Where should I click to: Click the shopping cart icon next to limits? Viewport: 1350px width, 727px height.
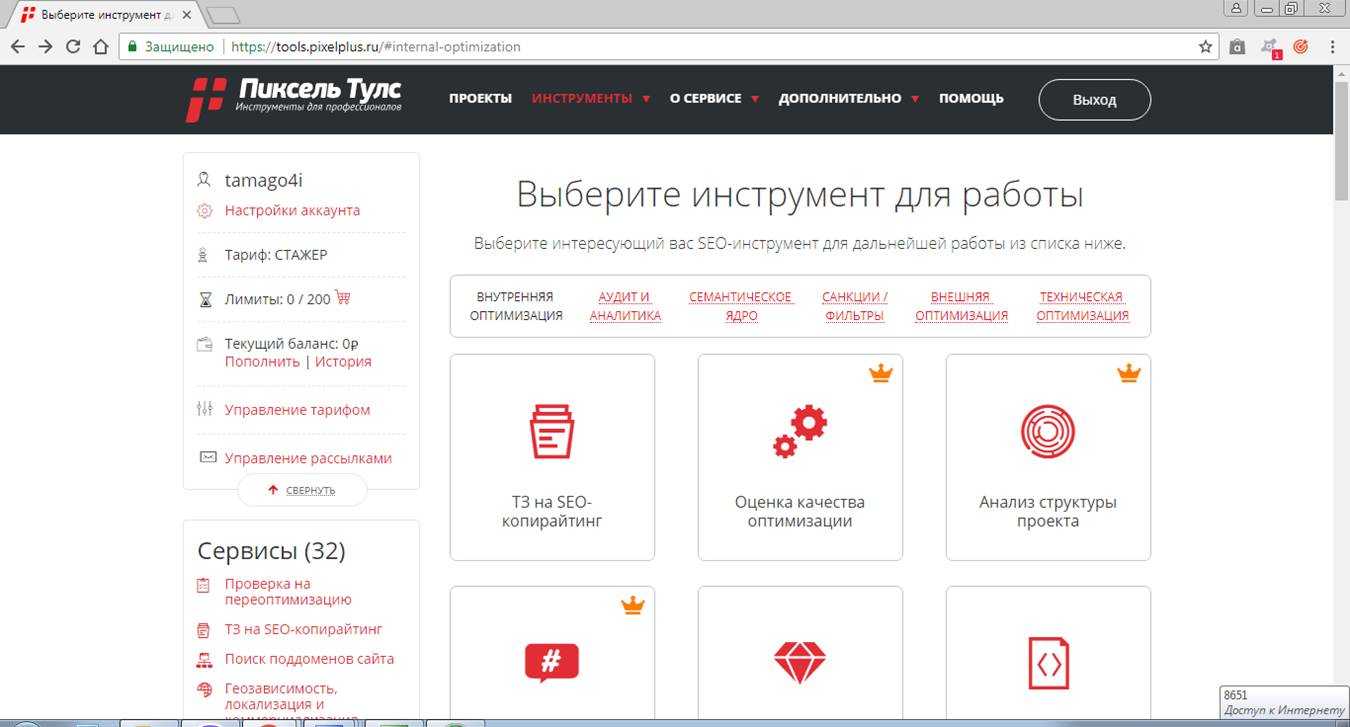coord(343,298)
